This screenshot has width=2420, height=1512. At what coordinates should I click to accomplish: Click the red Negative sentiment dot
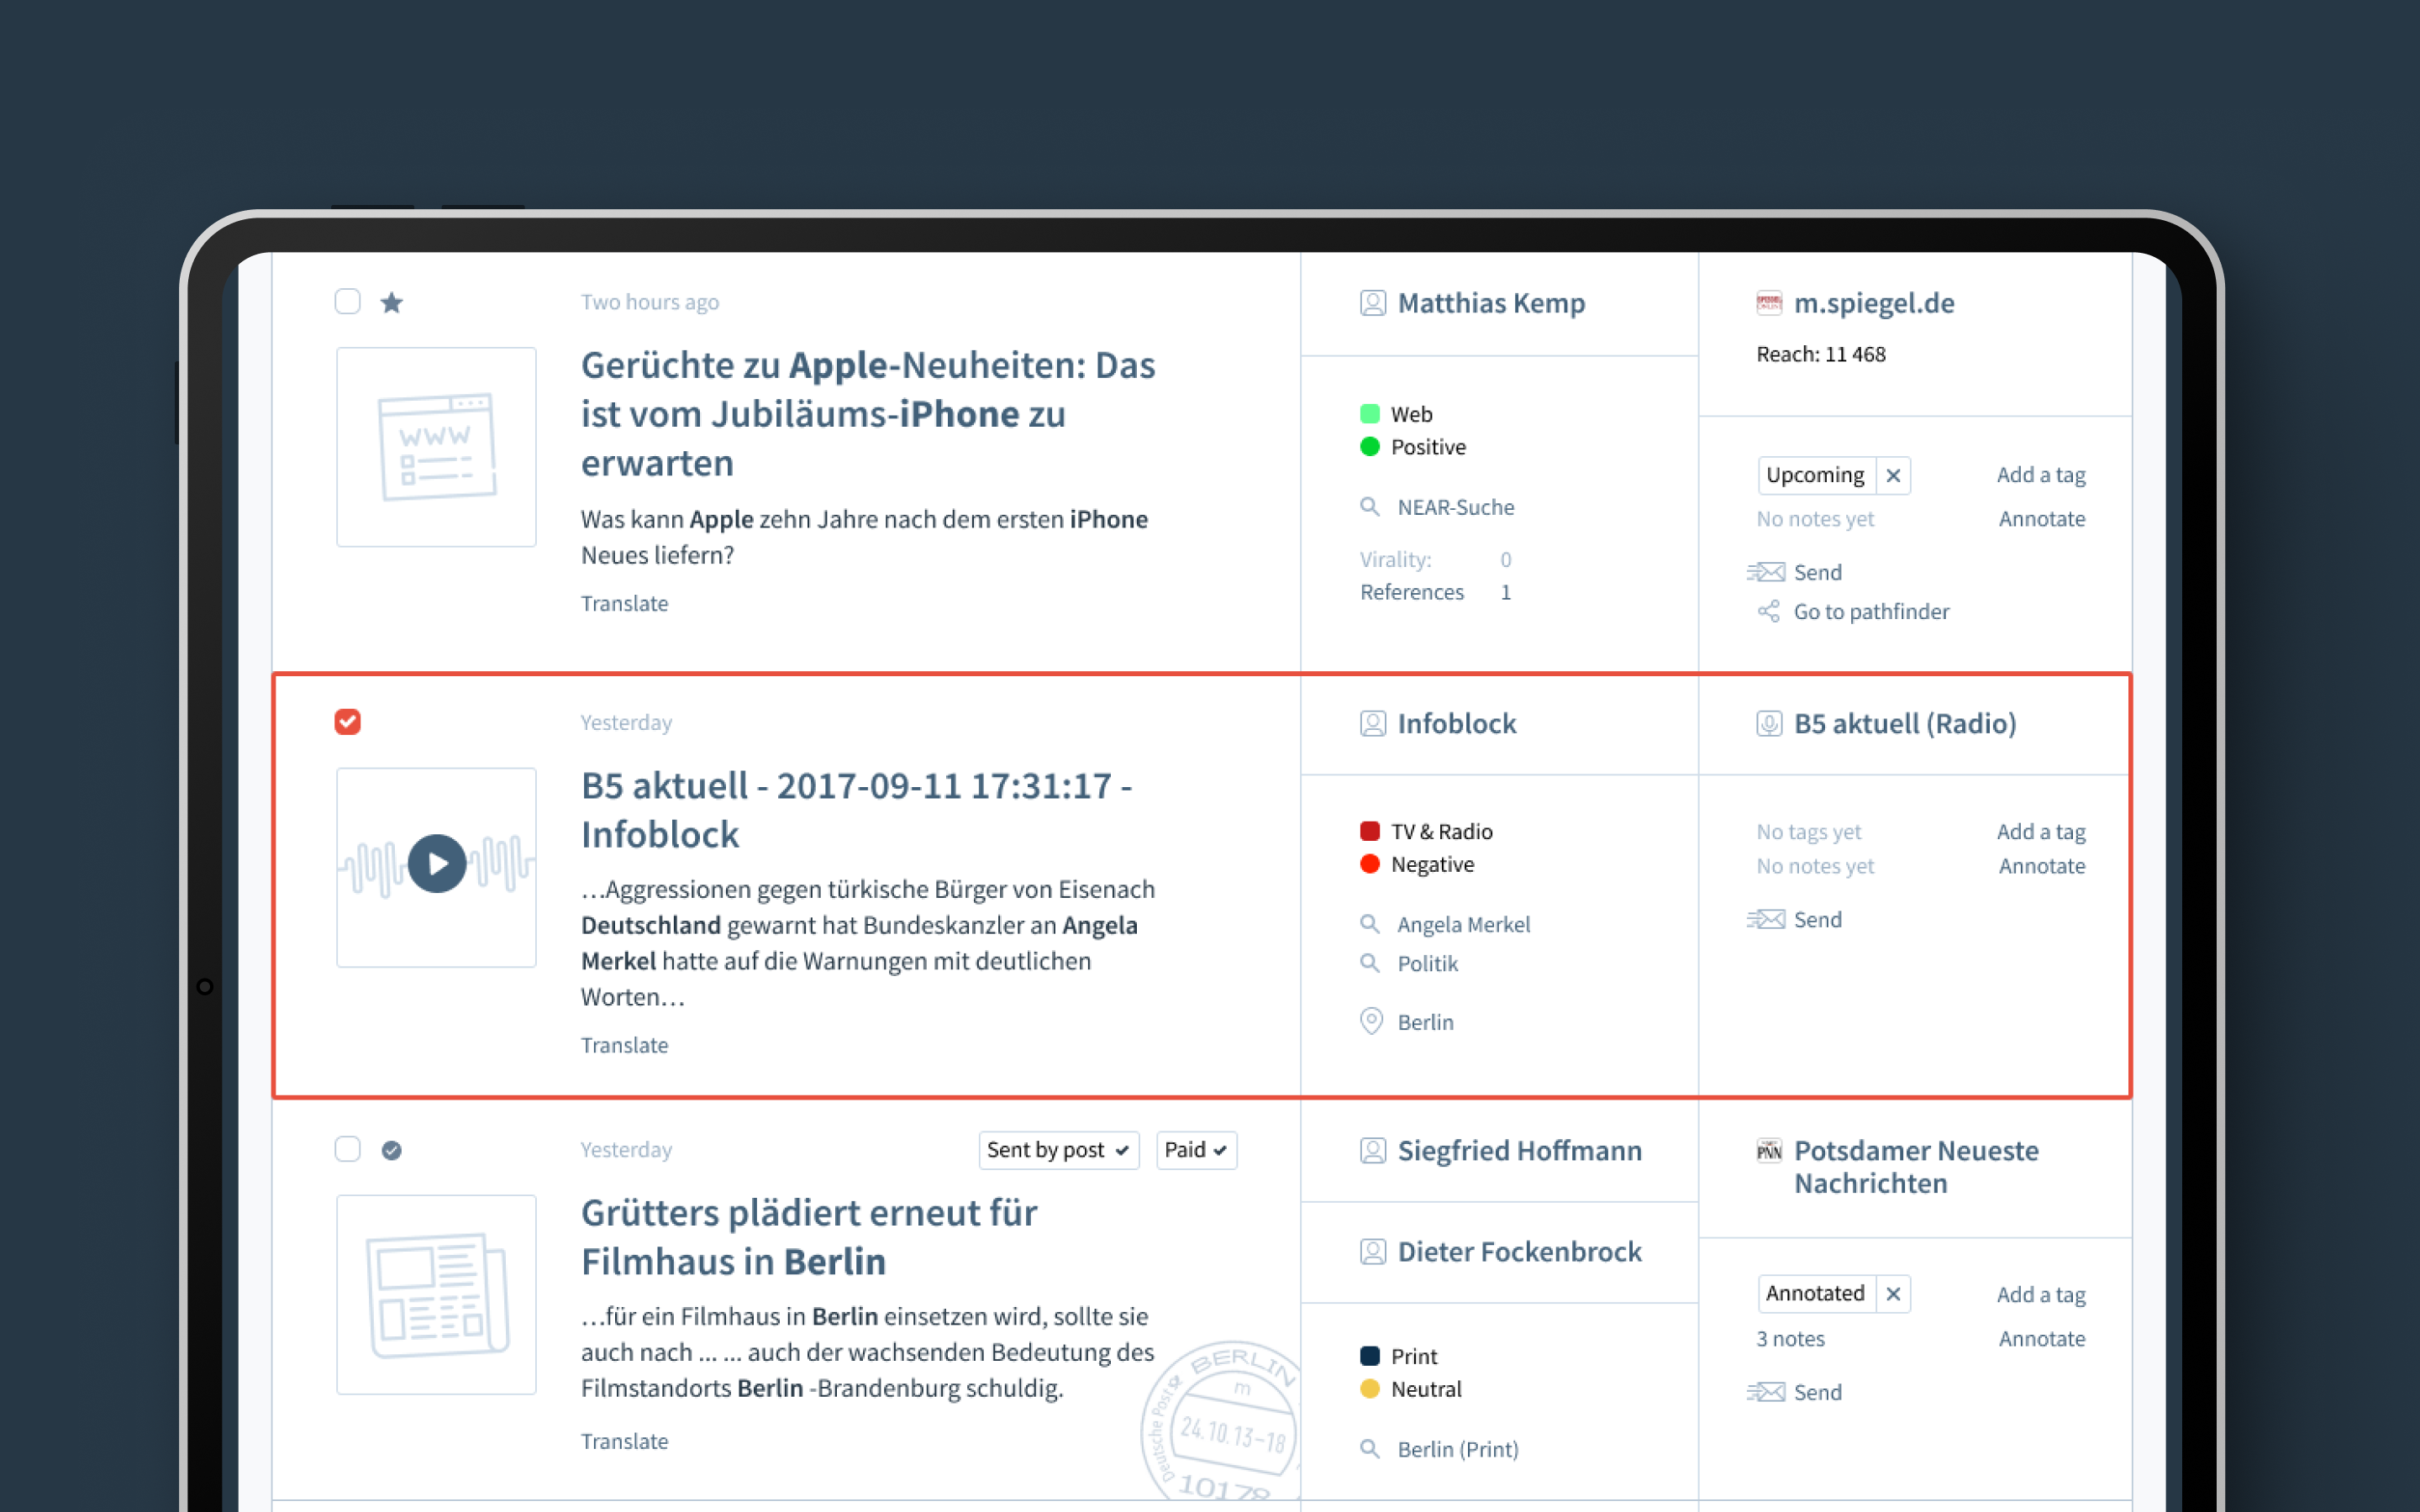[1370, 864]
